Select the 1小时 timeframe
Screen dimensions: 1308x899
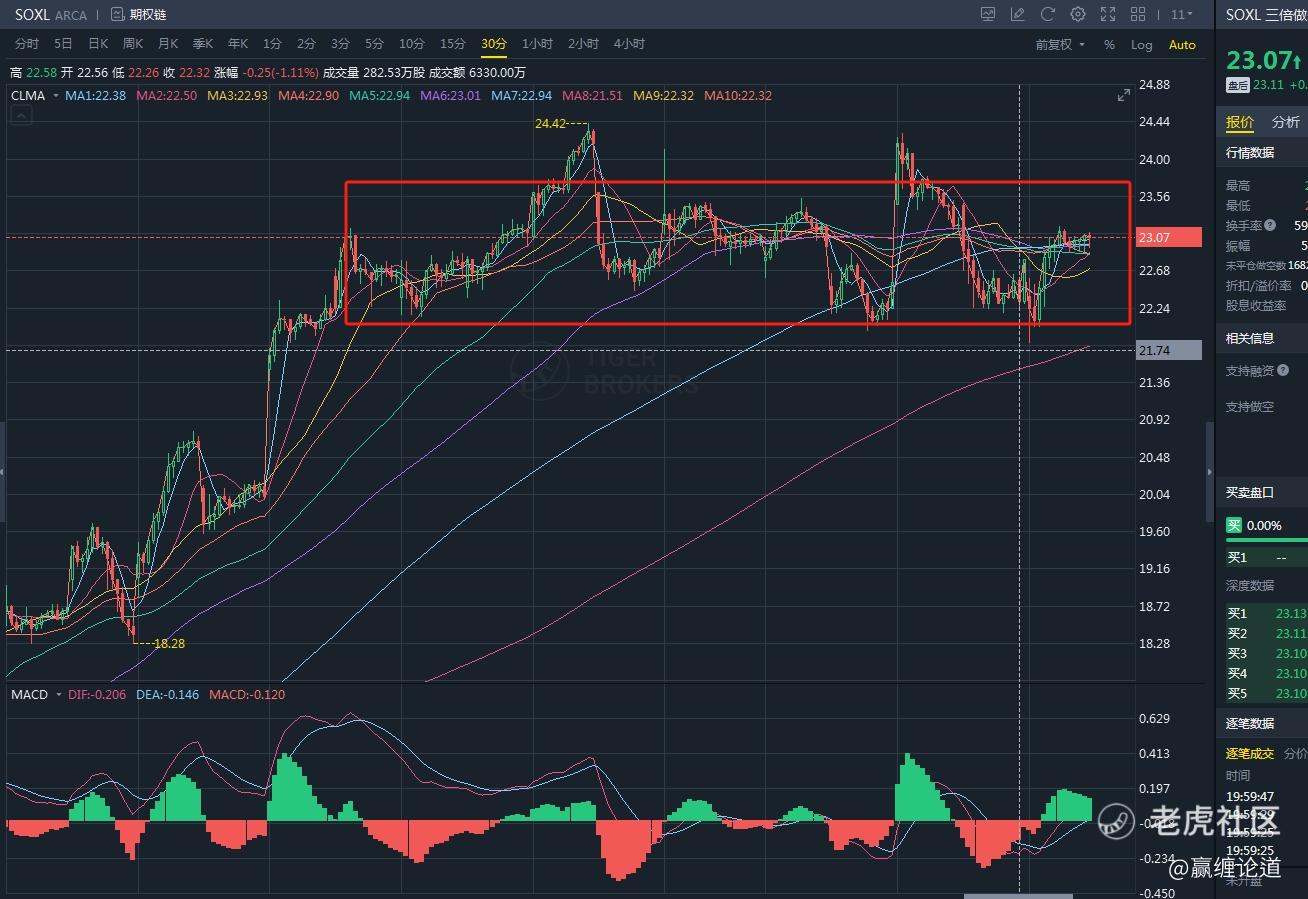537,44
